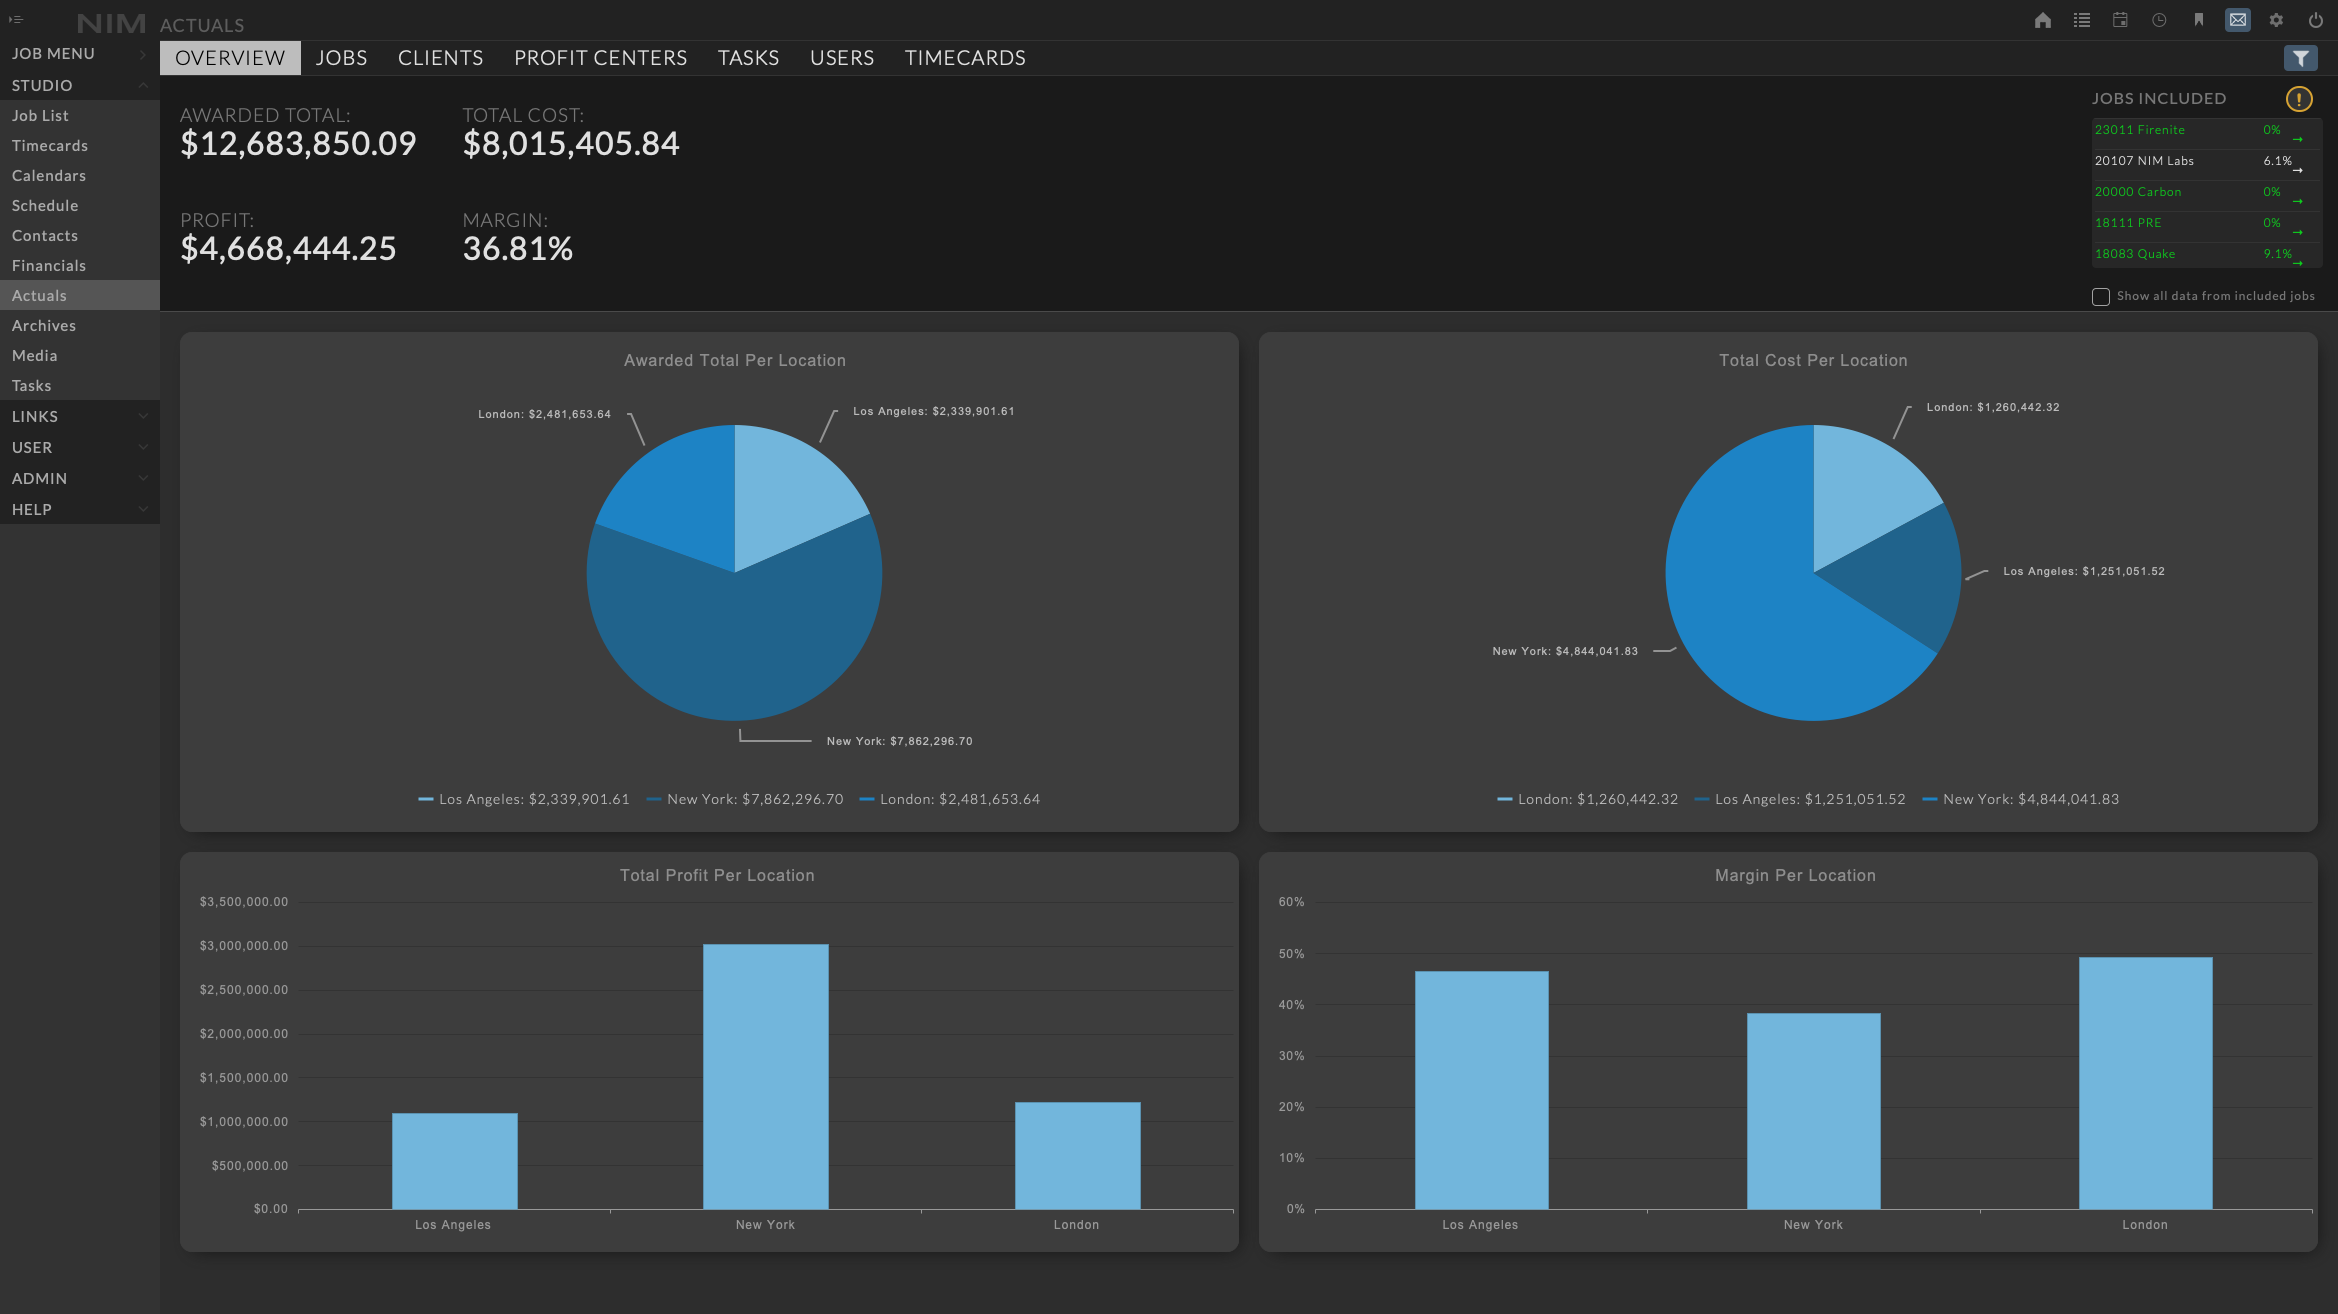Click the clock timecard icon
Image resolution: width=2338 pixels, height=1314 pixels.
coord(2159,20)
